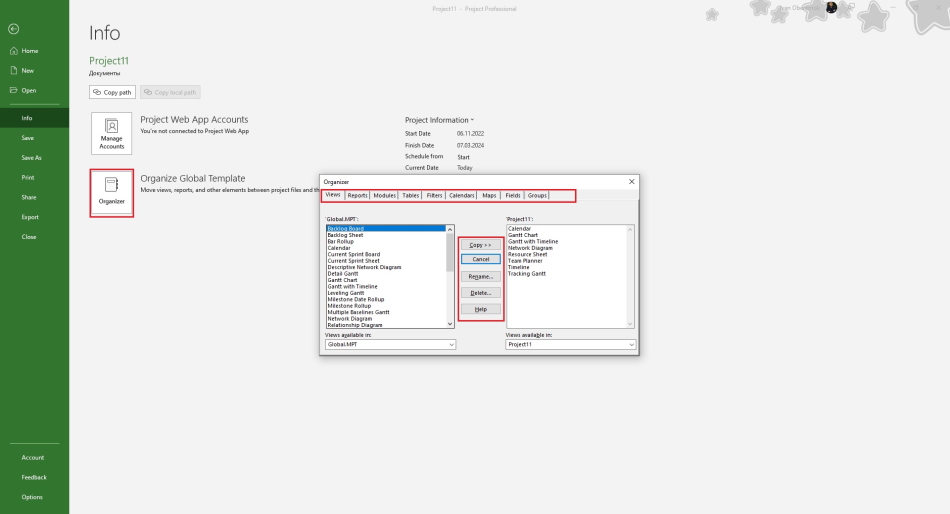The image size is (950, 514).
Task: Close the Organizer dialog with X
Action: click(x=631, y=181)
